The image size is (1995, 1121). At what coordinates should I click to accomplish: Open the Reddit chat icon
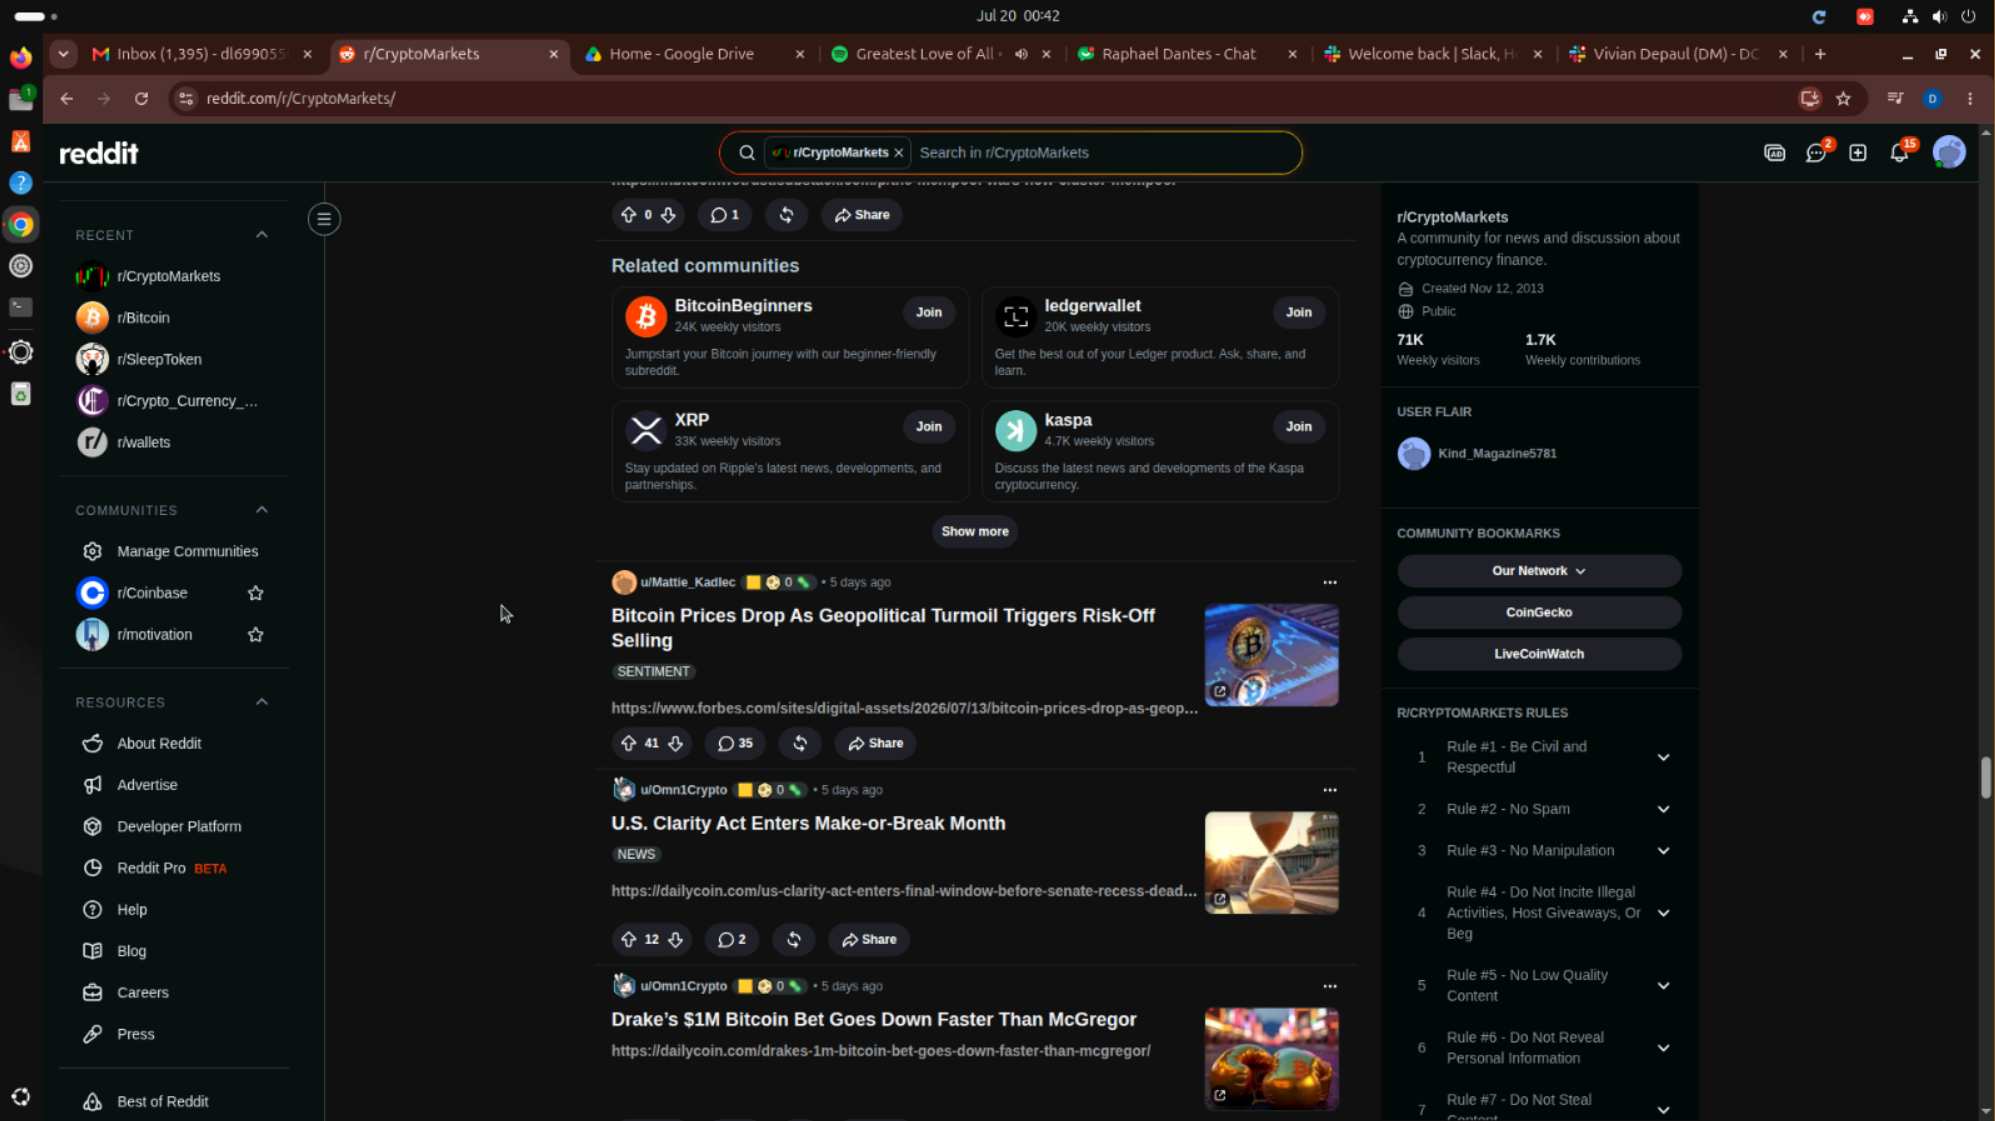(1816, 153)
